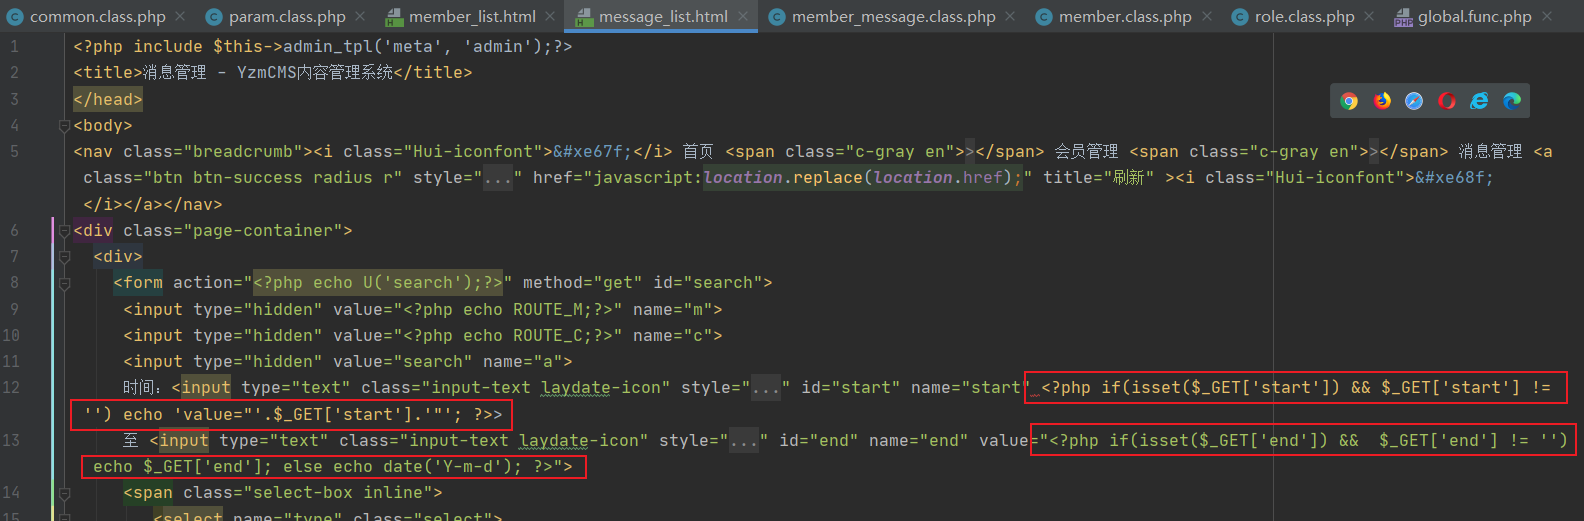The height and width of the screenshot is (521, 1584).
Task: Close the member_message.class.php tab
Action: (1010, 16)
